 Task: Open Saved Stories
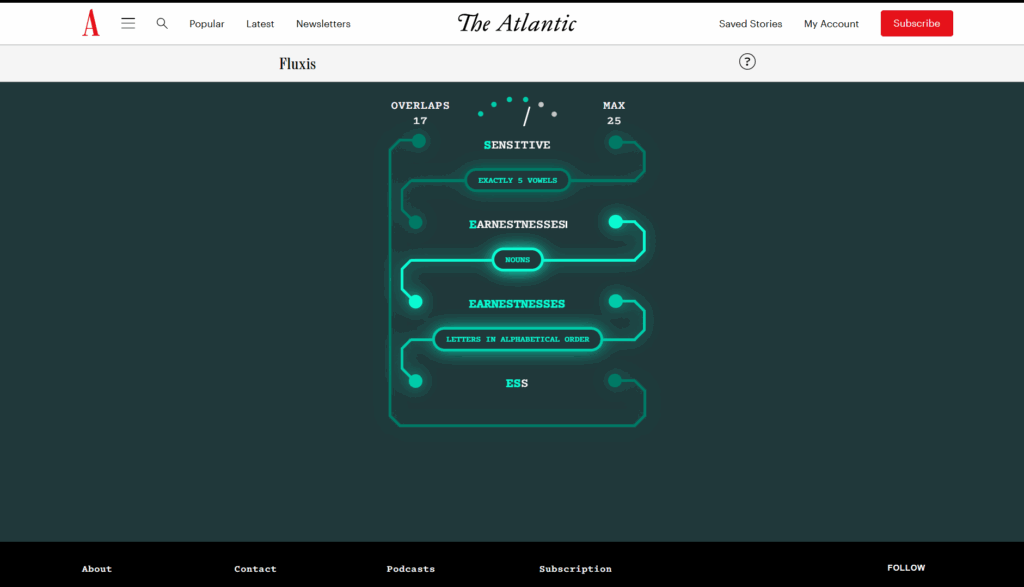coord(750,23)
